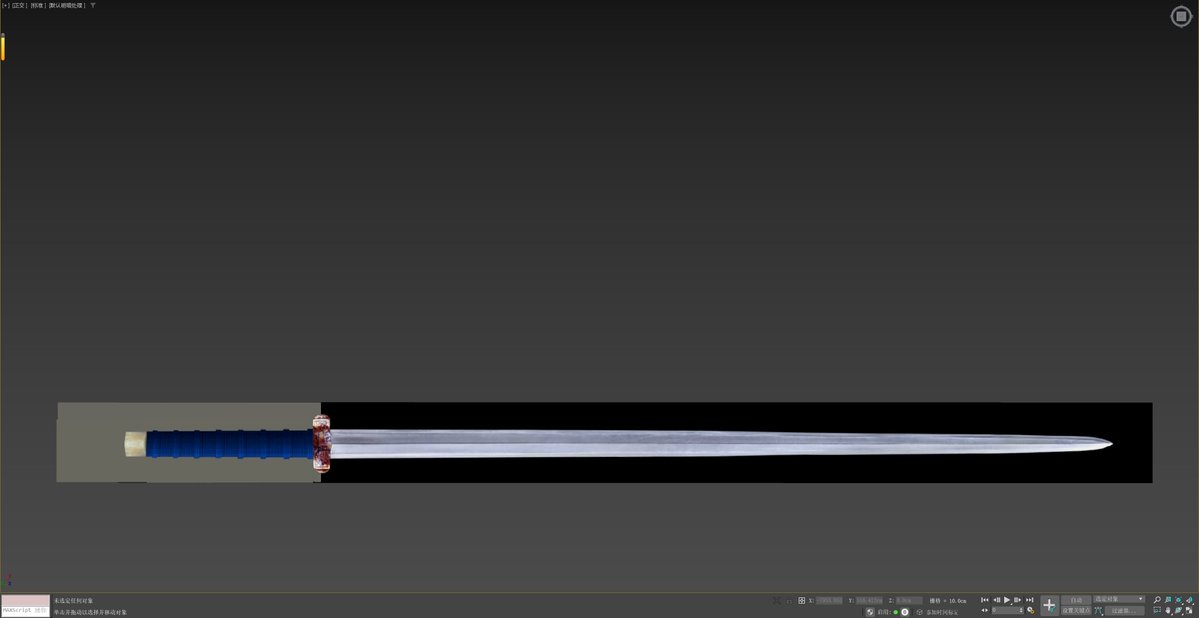
Task: Click the pink MAXScript macro recorder area
Action: click(25, 600)
